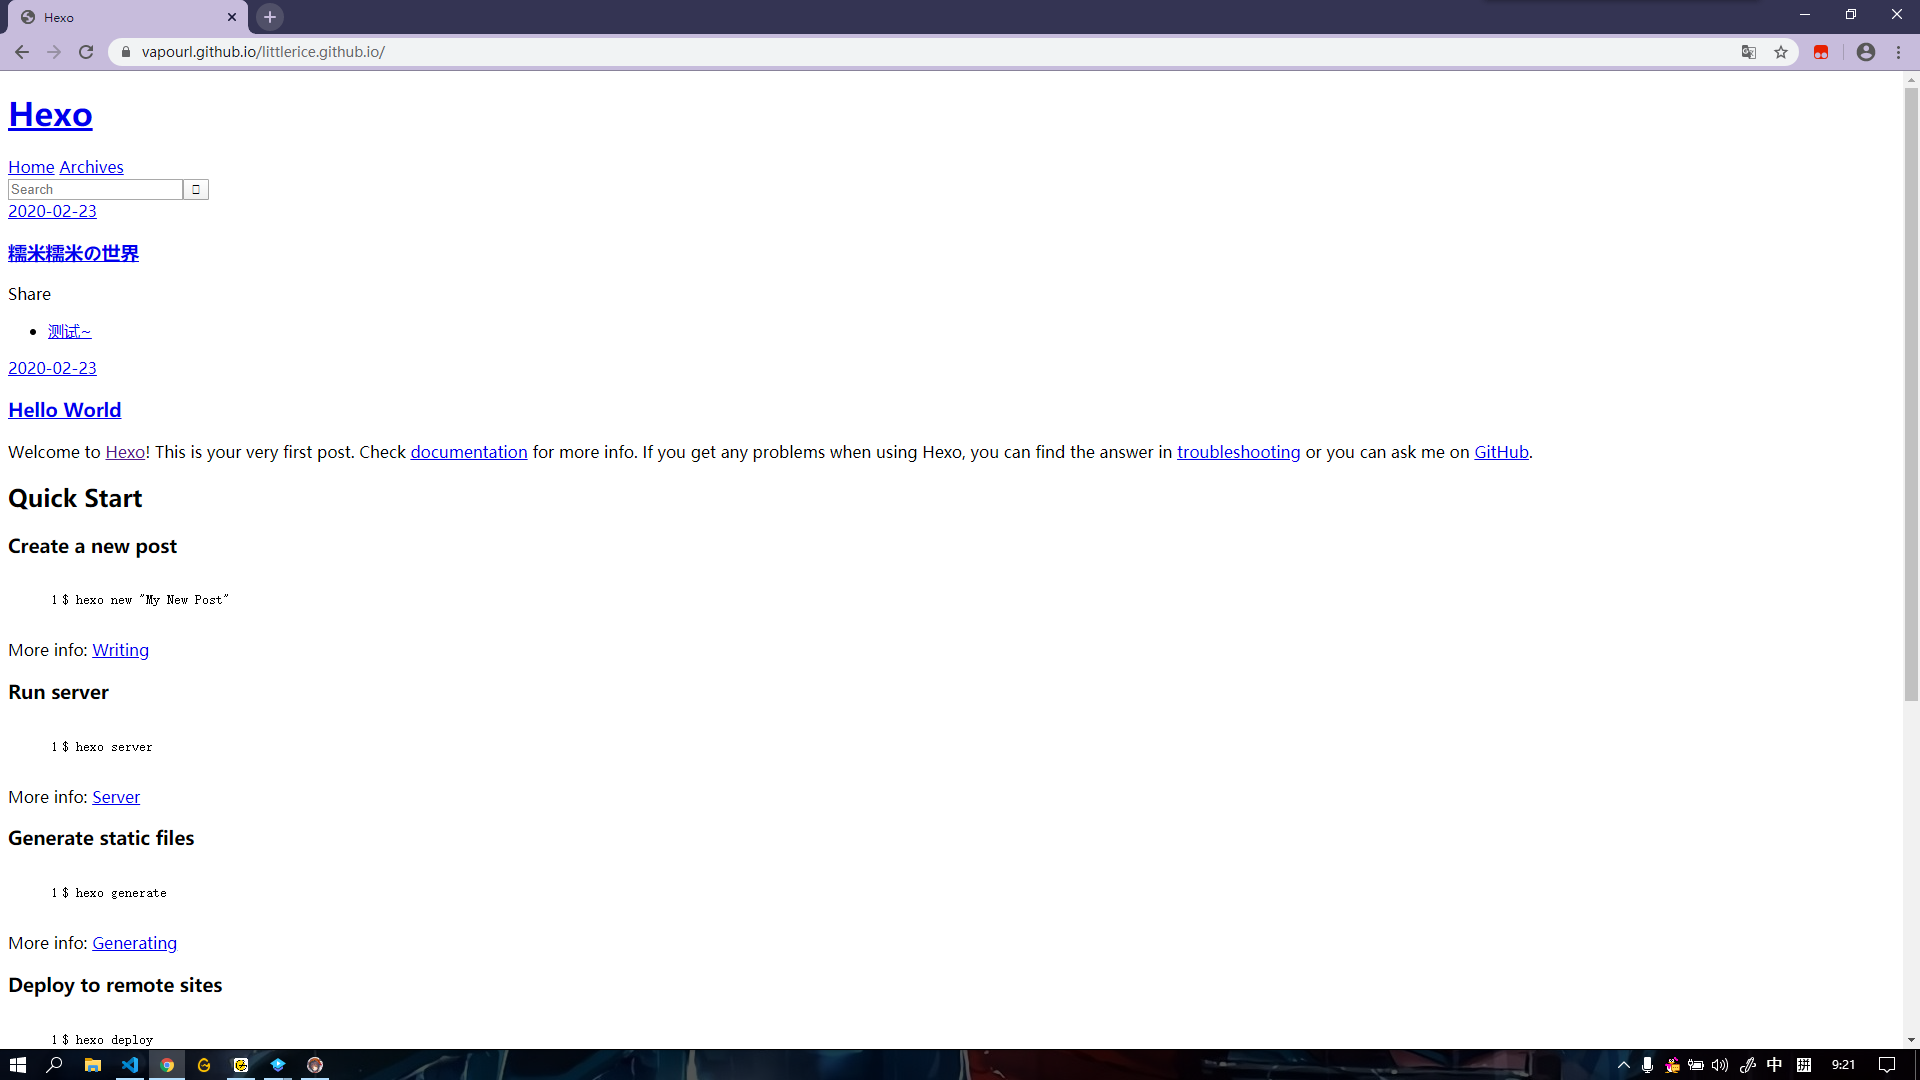Screen dimensions: 1920x1080
Task: Open the 测试~ tag link
Action: click(69, 331)
